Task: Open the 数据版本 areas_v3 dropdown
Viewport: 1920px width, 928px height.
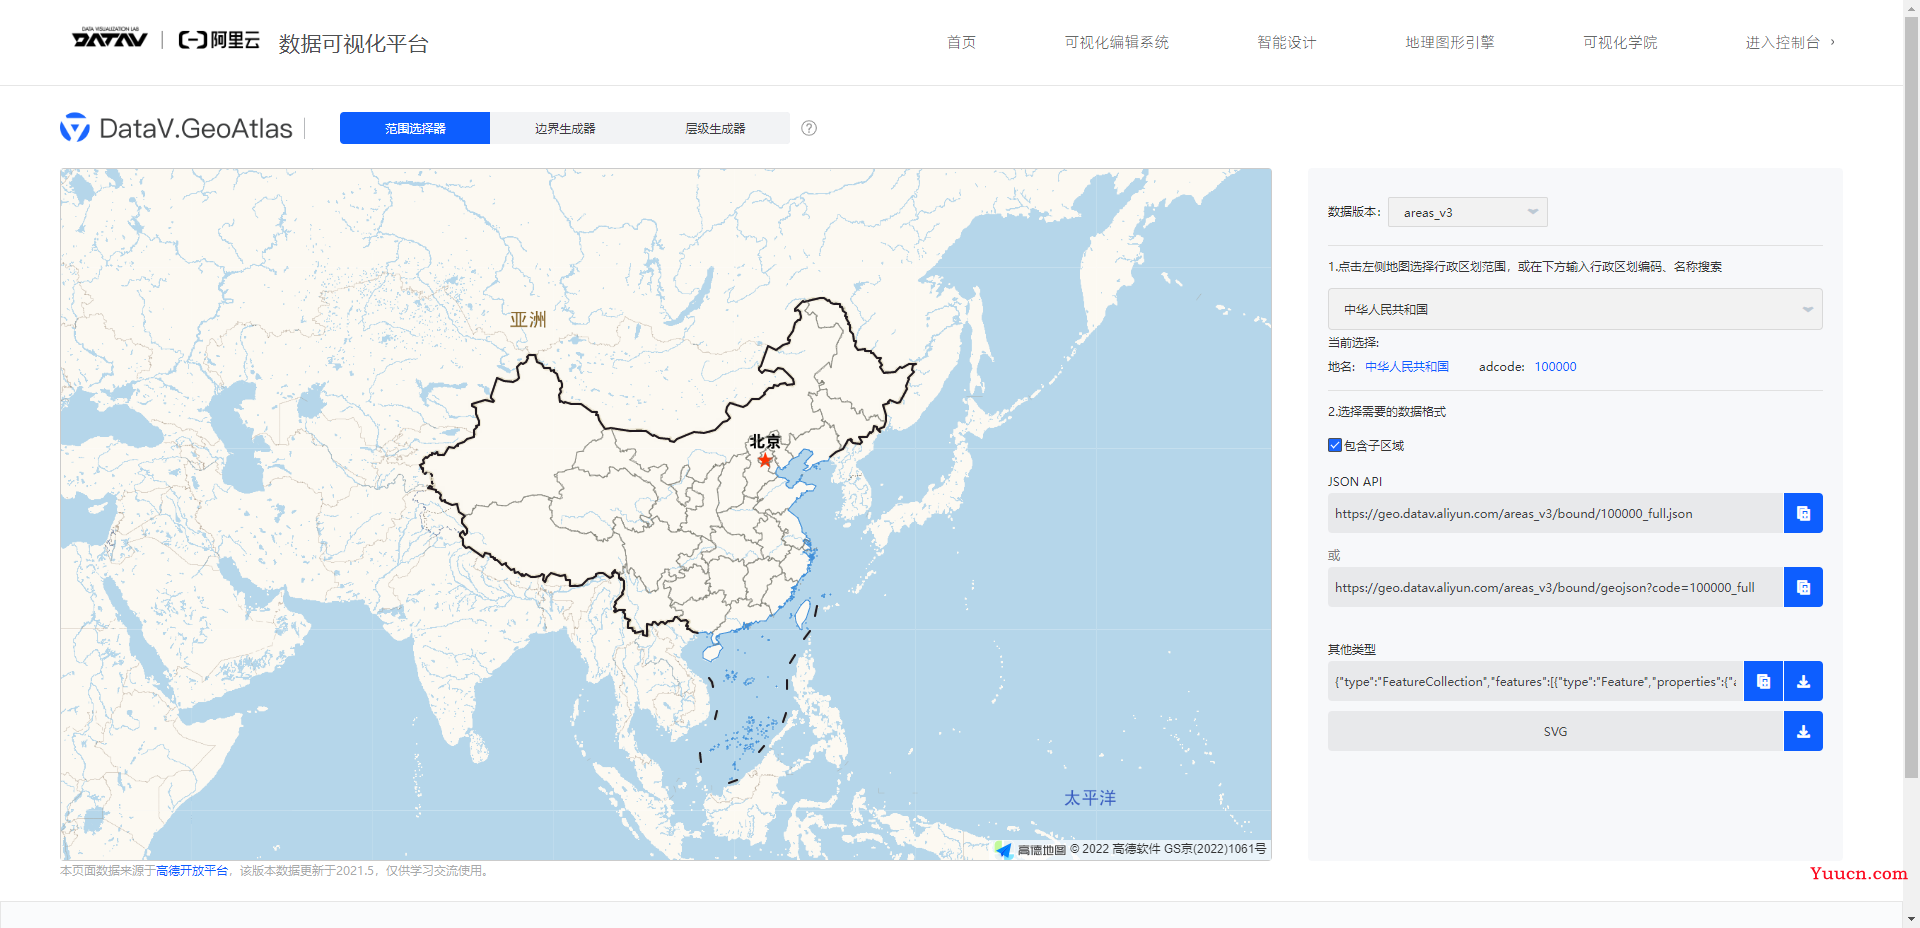Action: [x=1467, y=212]
